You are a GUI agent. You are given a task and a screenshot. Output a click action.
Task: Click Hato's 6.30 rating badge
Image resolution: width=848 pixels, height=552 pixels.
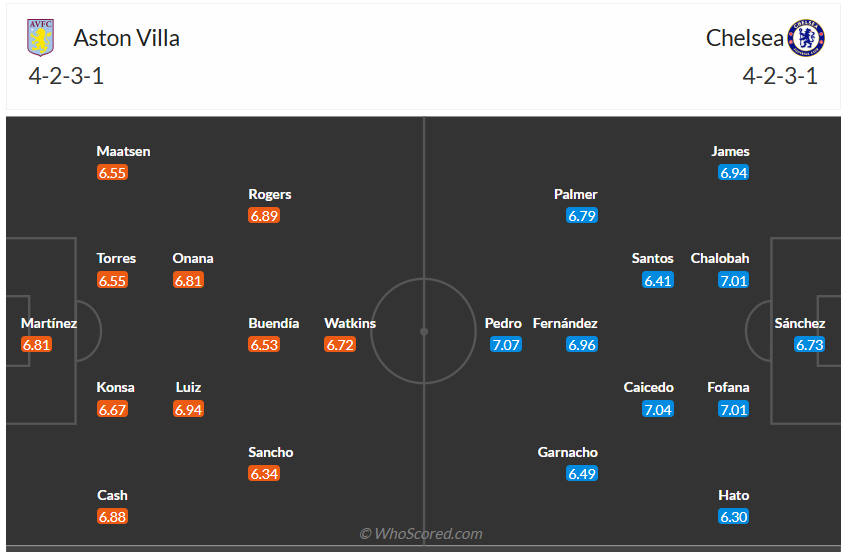pyautogui.click(x=733, y=517)
